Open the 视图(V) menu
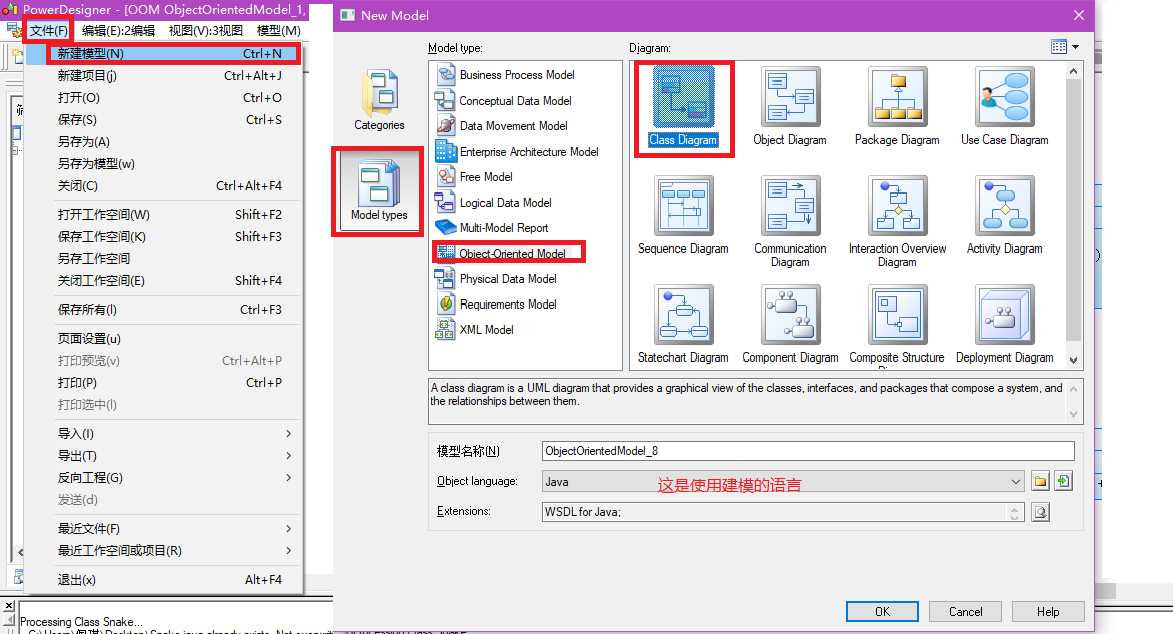 click(x=206, y=31)
